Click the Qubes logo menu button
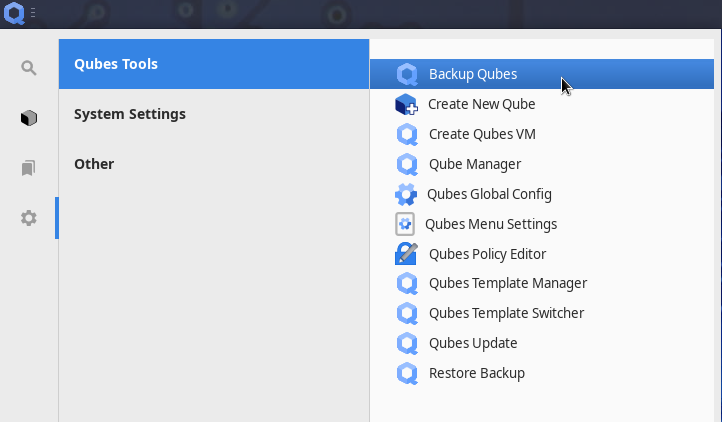Image resolution: width=722 pixels, height=422 pixels. [x=14, y=13]
